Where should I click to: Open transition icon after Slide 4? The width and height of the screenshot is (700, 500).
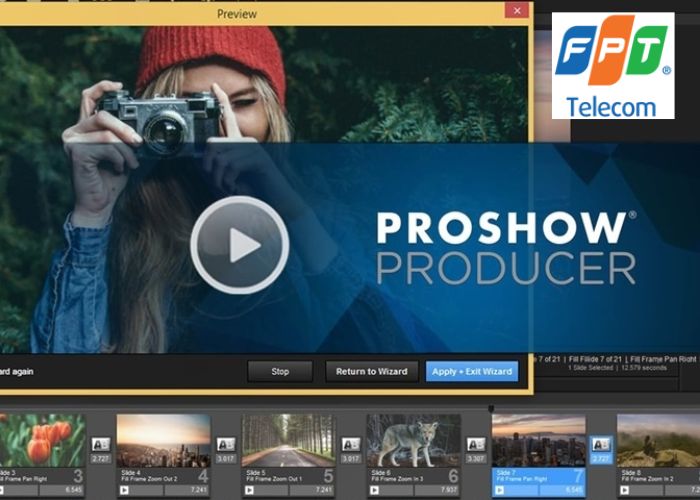226,444
